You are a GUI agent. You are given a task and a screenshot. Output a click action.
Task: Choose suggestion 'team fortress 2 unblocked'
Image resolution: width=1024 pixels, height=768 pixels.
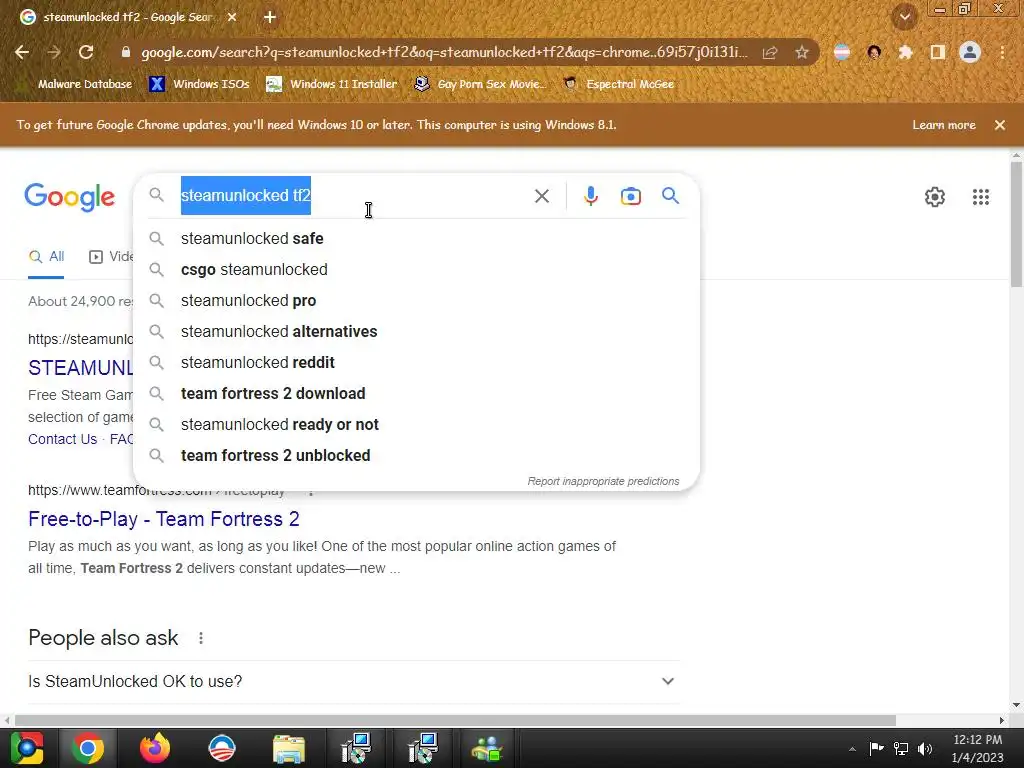[x=416, y=455]
